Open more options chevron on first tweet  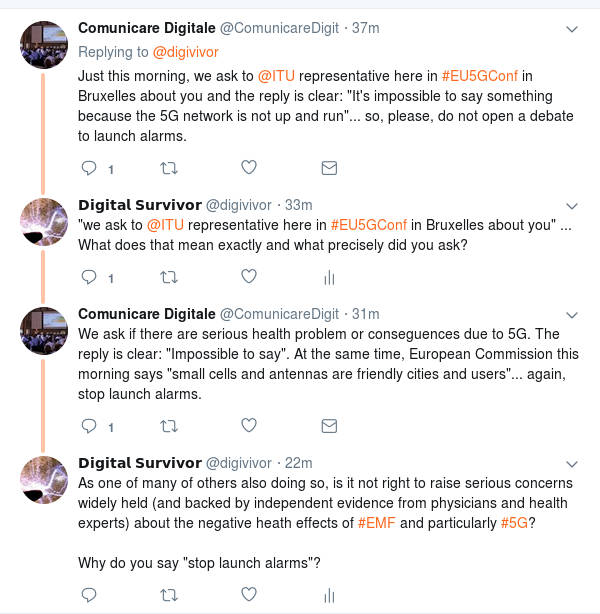pyautogui.click(x=572, y=29)
